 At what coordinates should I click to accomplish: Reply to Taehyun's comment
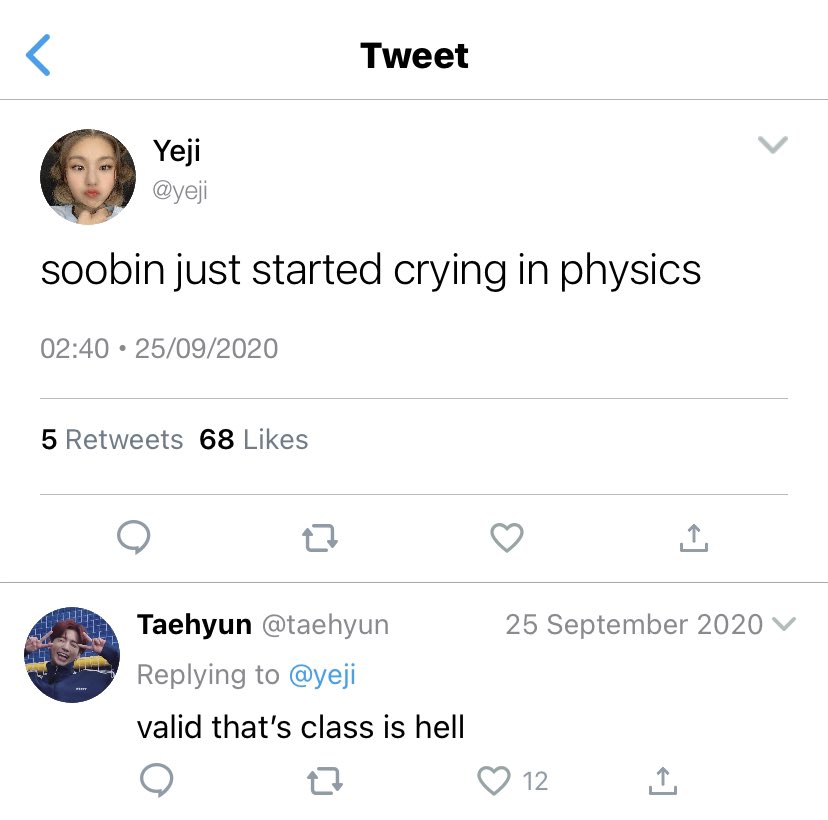pos(157,780)
